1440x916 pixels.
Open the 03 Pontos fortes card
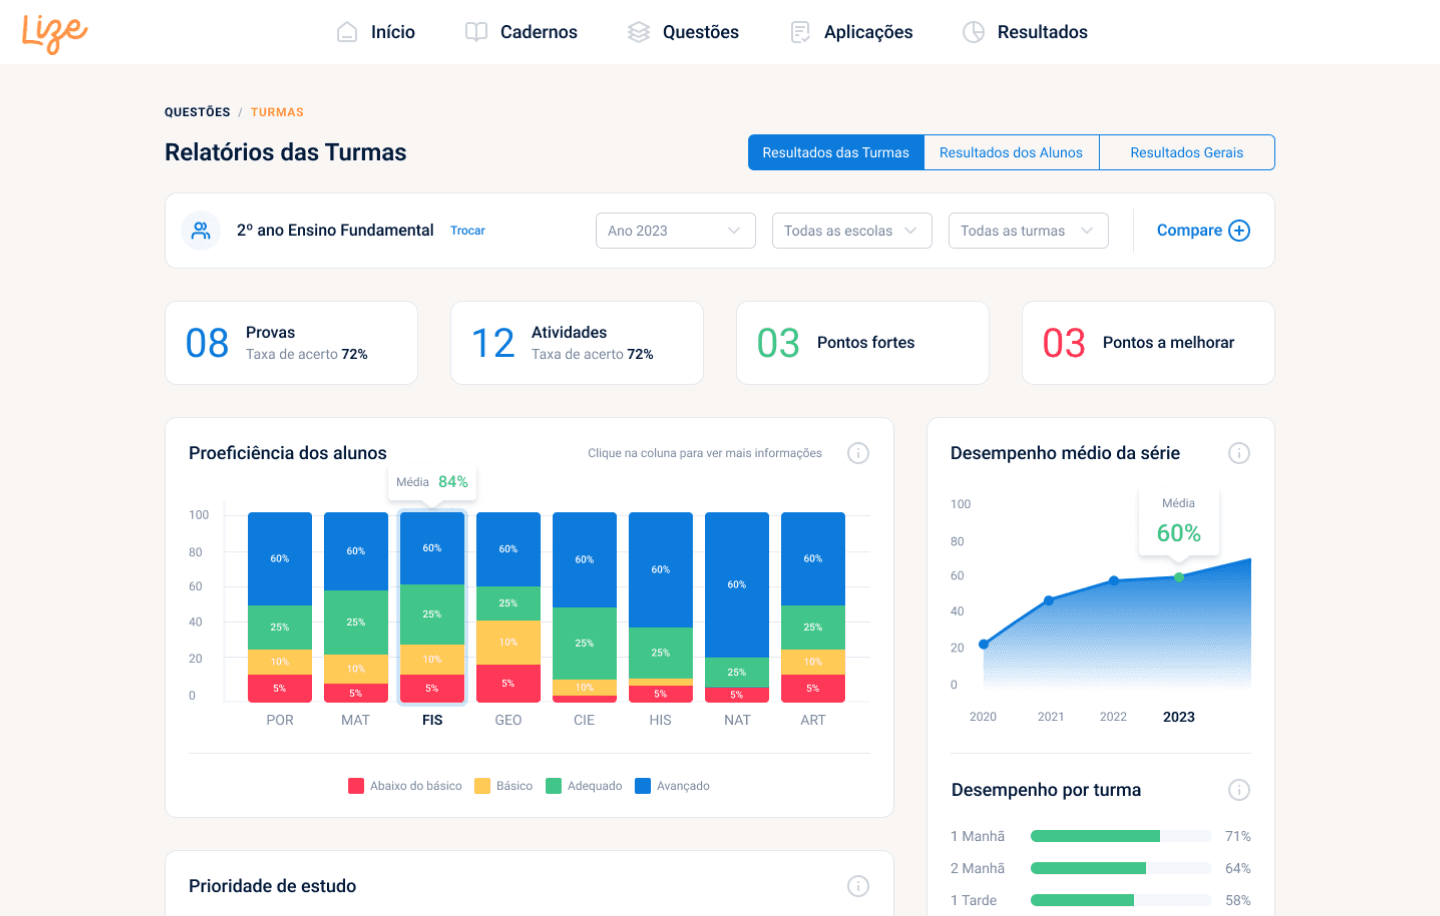863,343
